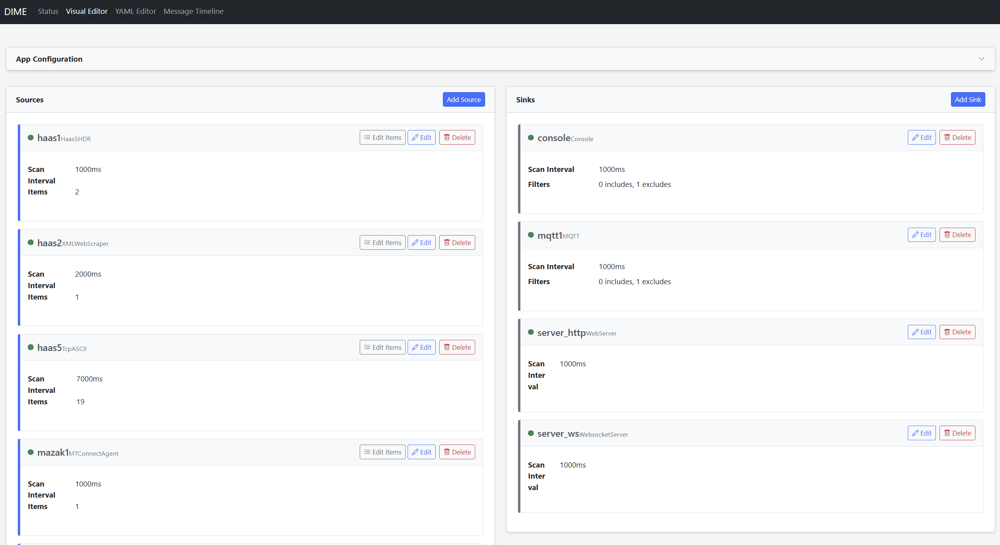Edit the haas2 source
The image size is (1000, 545).
click(x=421, y=243)
